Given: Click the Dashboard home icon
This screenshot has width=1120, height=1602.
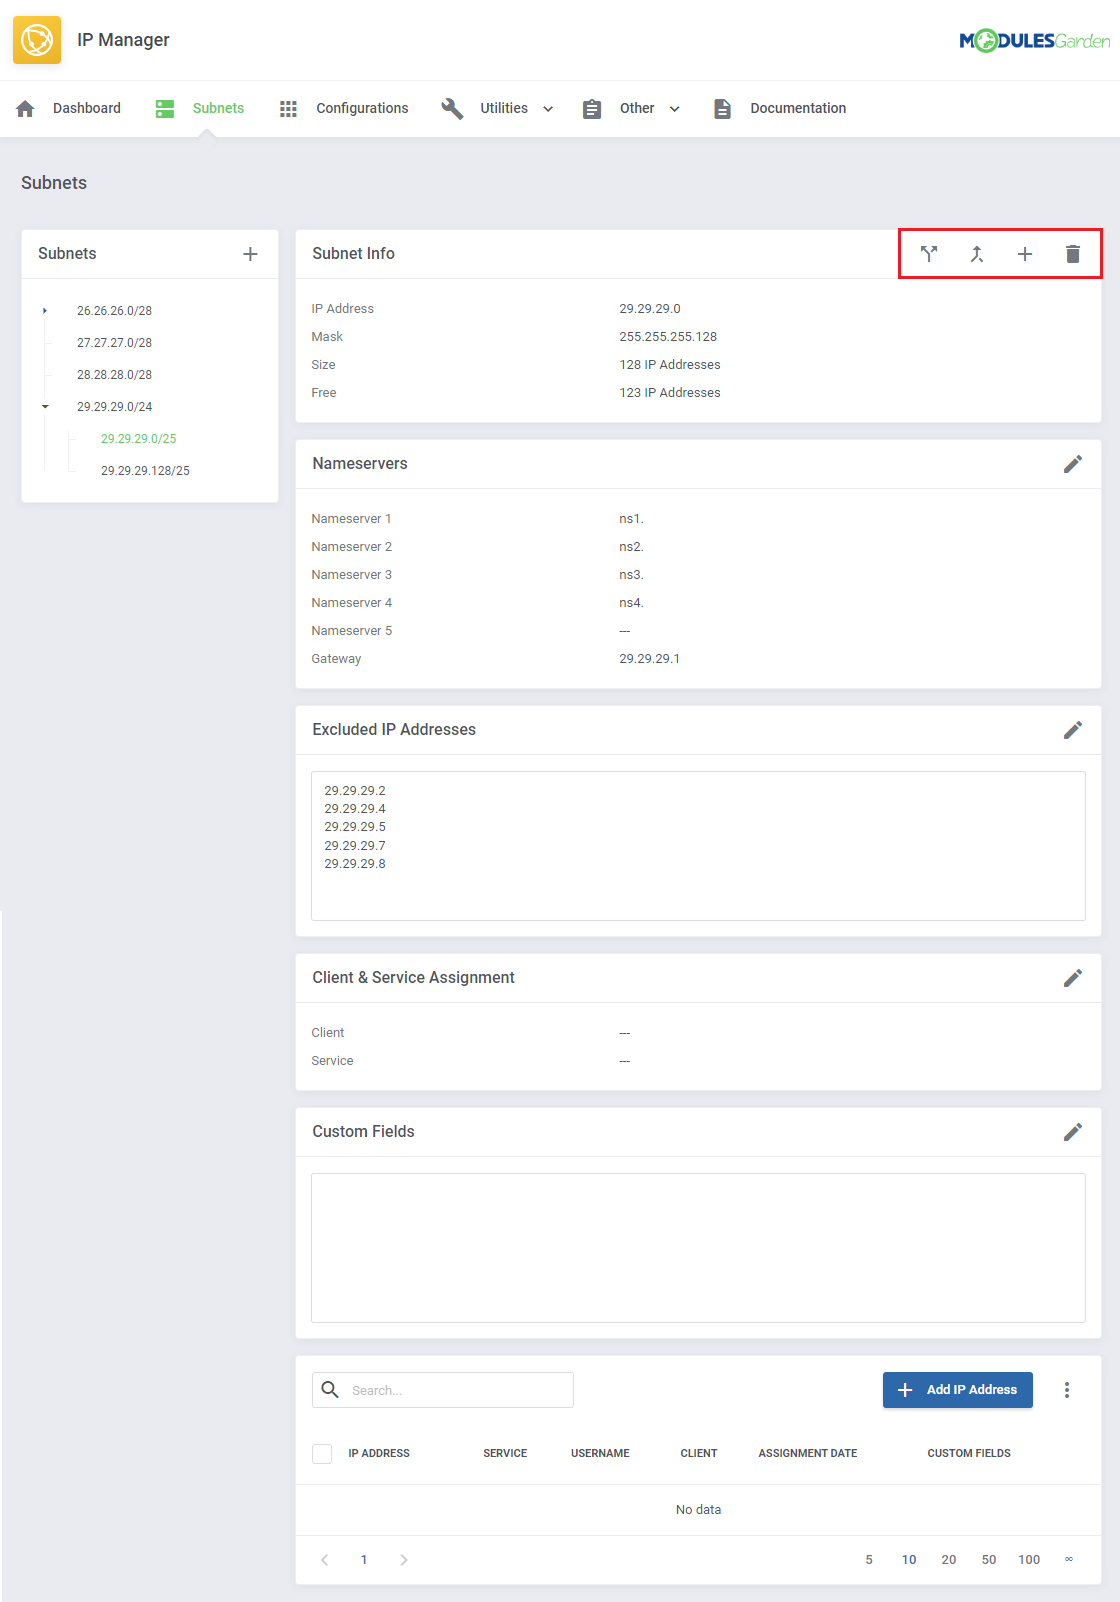Looking at the screenshot, I should click(26, 109).
